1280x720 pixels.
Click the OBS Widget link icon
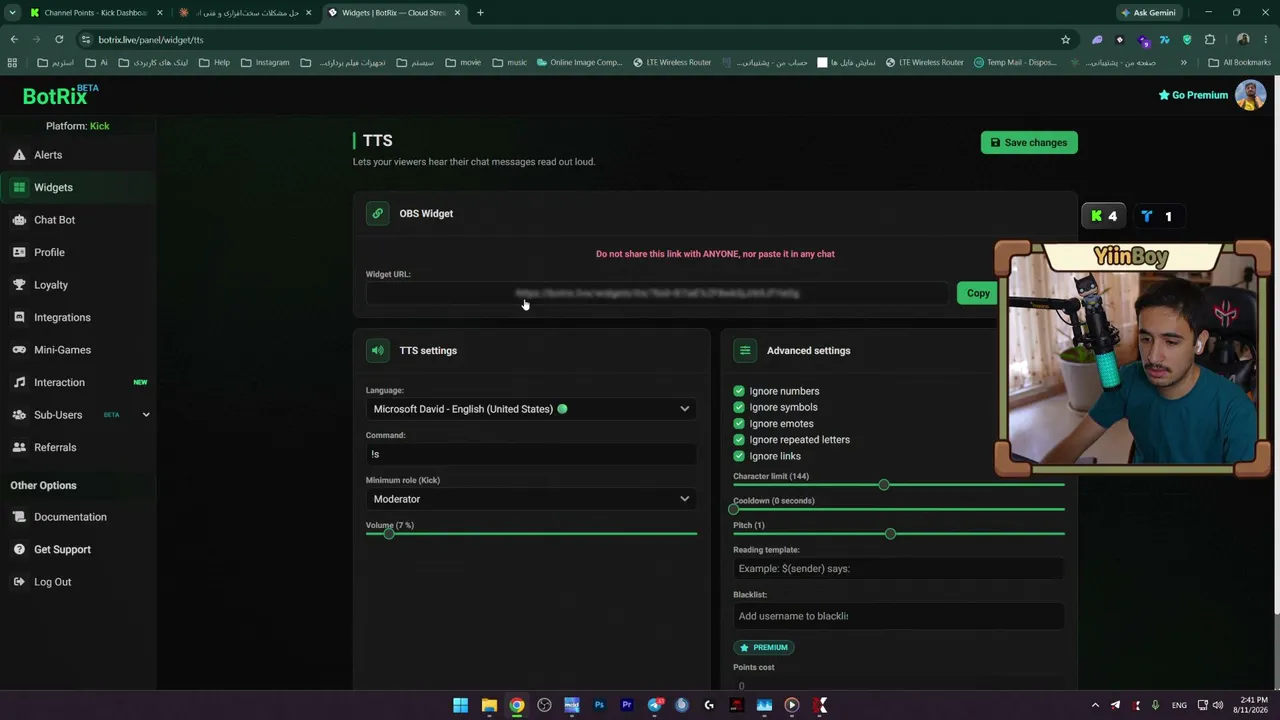click(x=377, y=213)
